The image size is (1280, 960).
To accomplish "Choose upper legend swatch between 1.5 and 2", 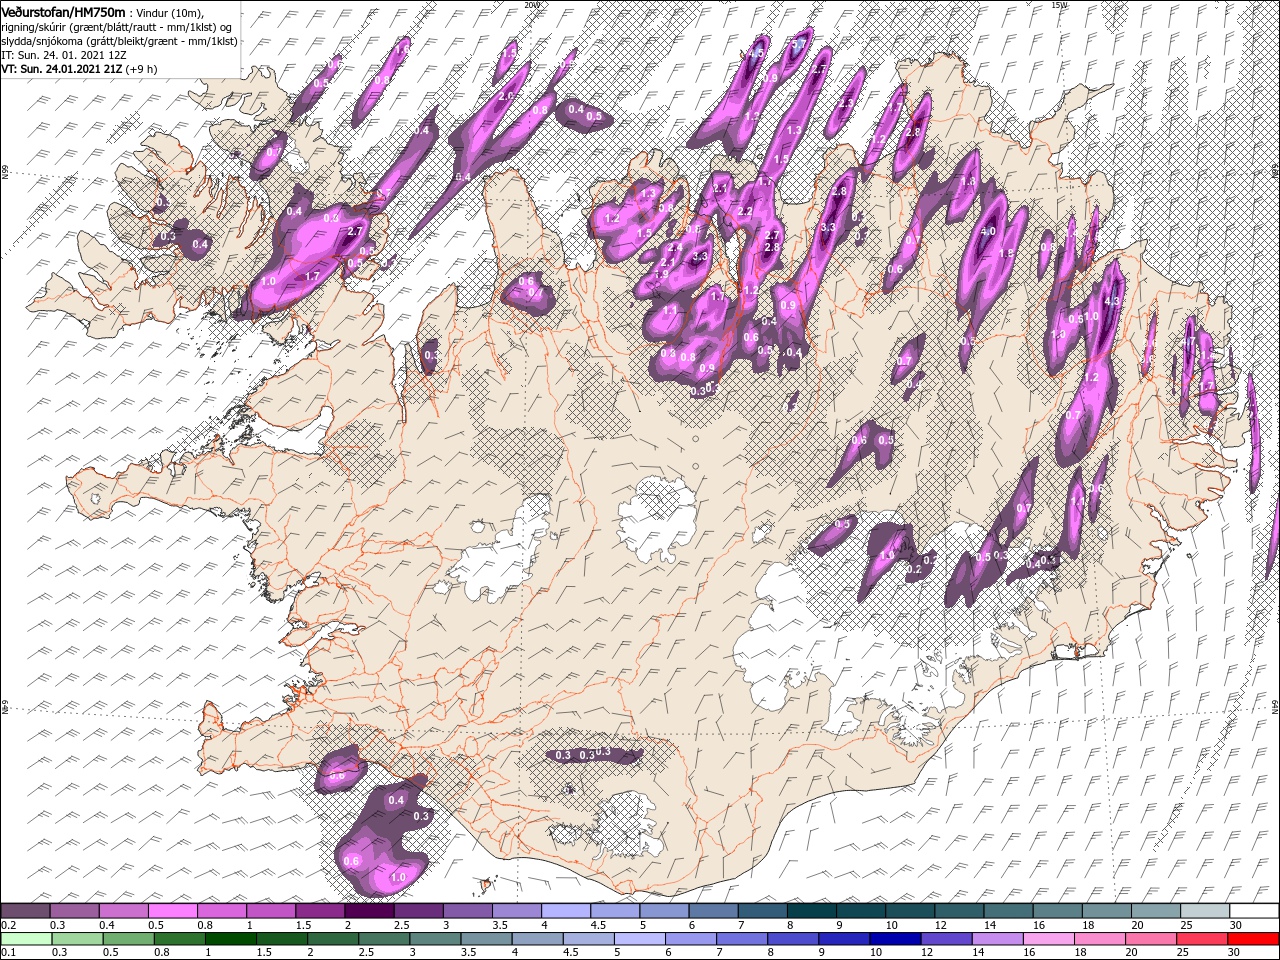I will click(319, 911).
